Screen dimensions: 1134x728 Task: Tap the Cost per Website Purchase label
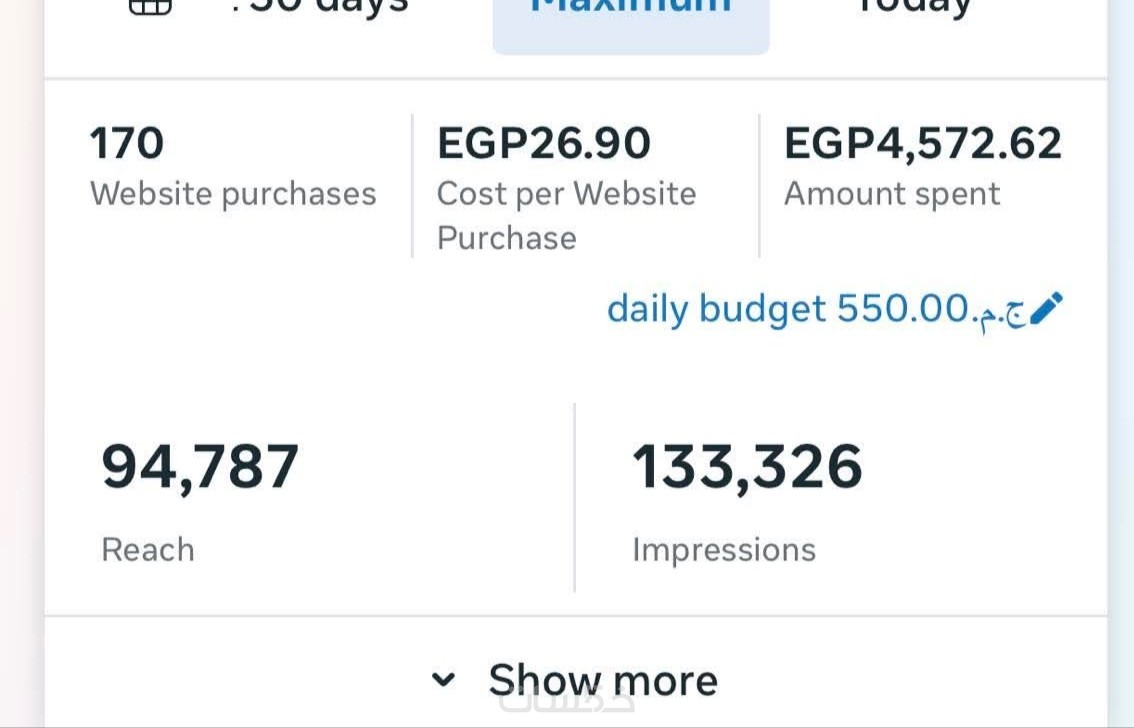566,215
